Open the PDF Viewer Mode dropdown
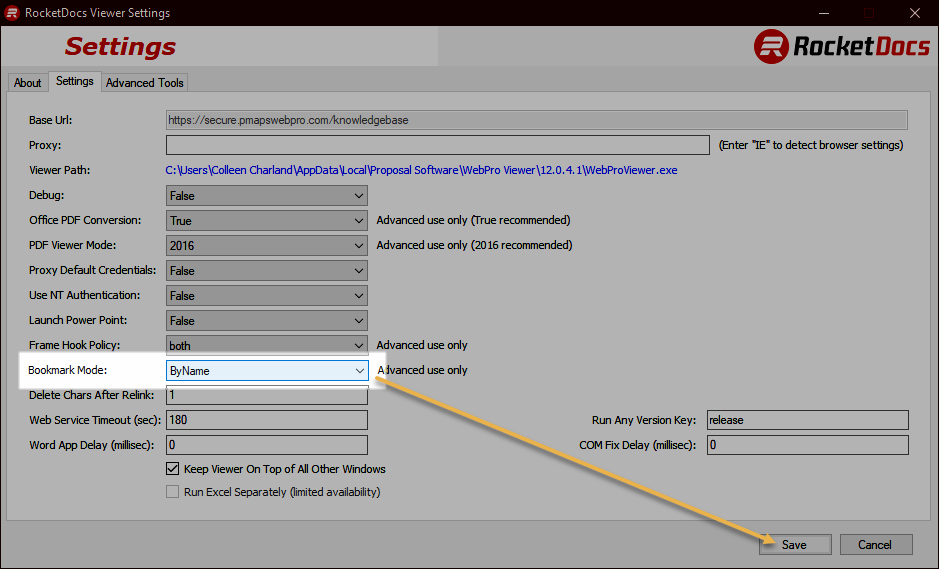Screen dimensions: 939x569 [266, 246]
